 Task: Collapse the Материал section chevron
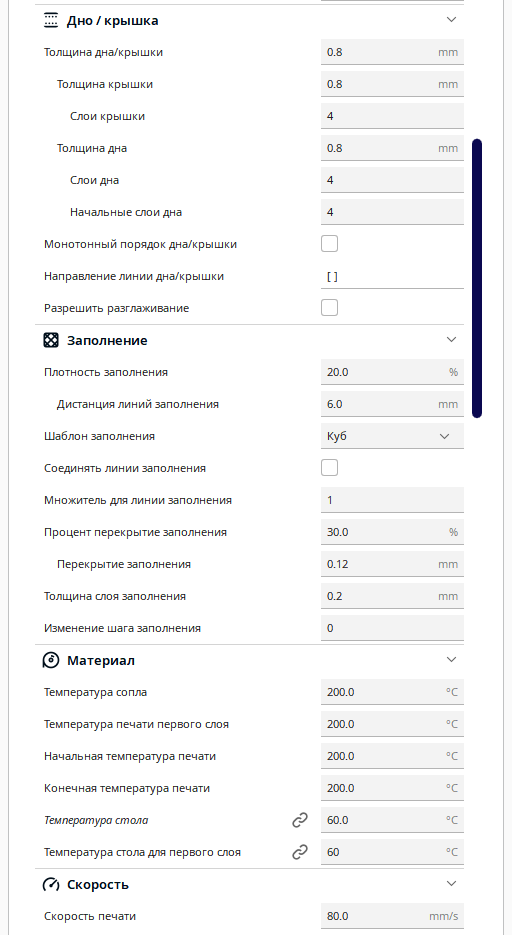451,660
